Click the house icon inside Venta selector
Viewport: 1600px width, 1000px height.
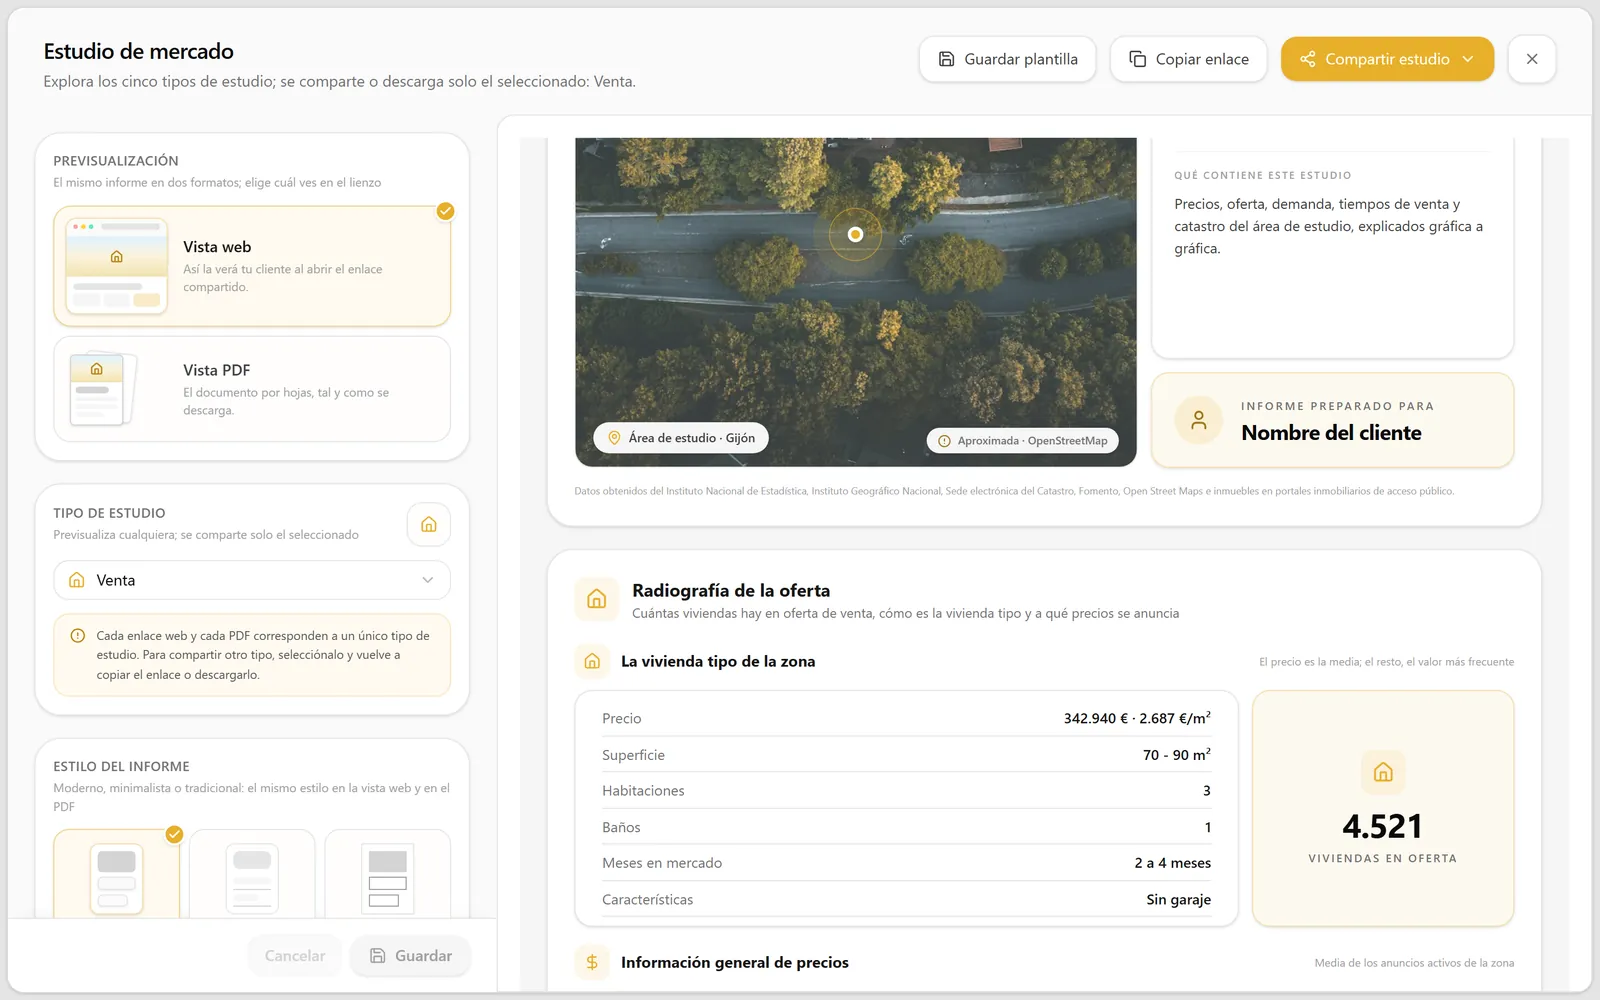(x=77, y=580)
